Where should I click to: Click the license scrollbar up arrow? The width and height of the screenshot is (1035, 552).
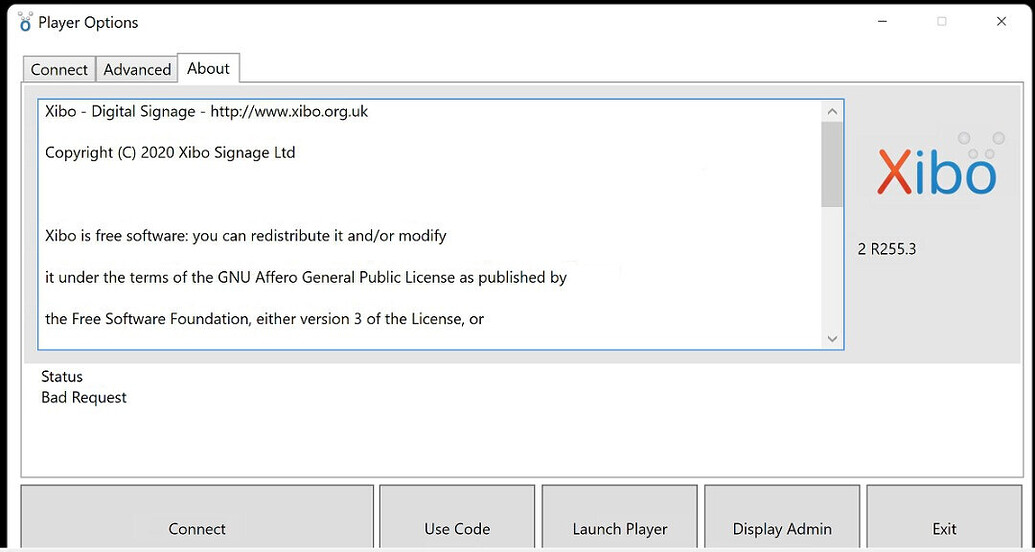[832, 111]
